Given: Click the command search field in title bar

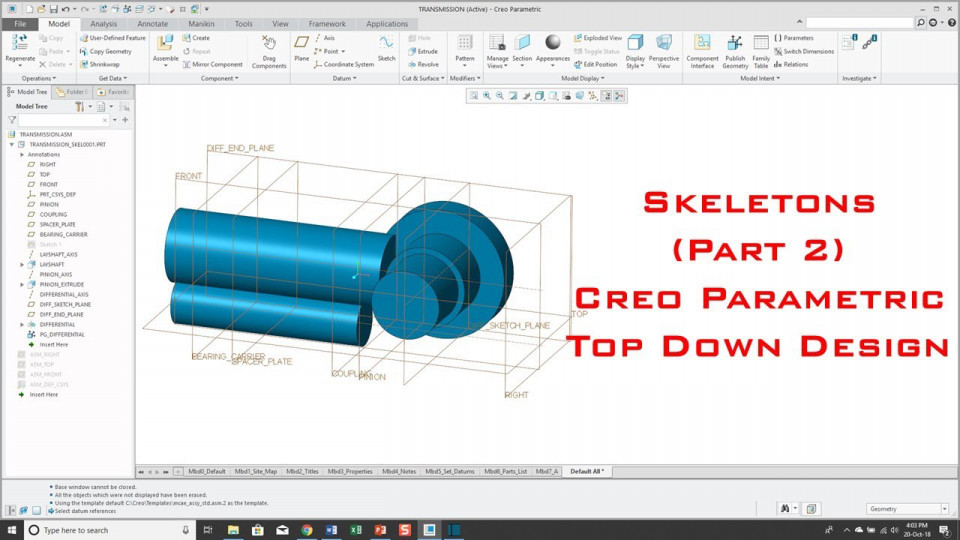Looking at the screenshot, I should (x=860, y=23).
